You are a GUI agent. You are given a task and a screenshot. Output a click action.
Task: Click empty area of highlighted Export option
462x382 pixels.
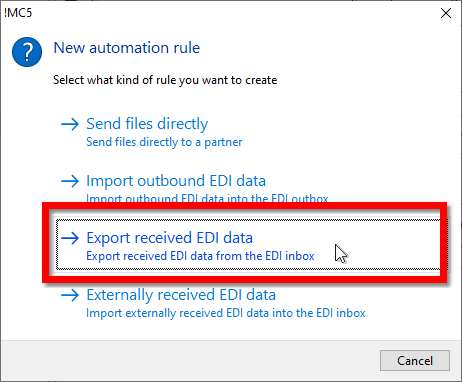click(x=387, y=245)
